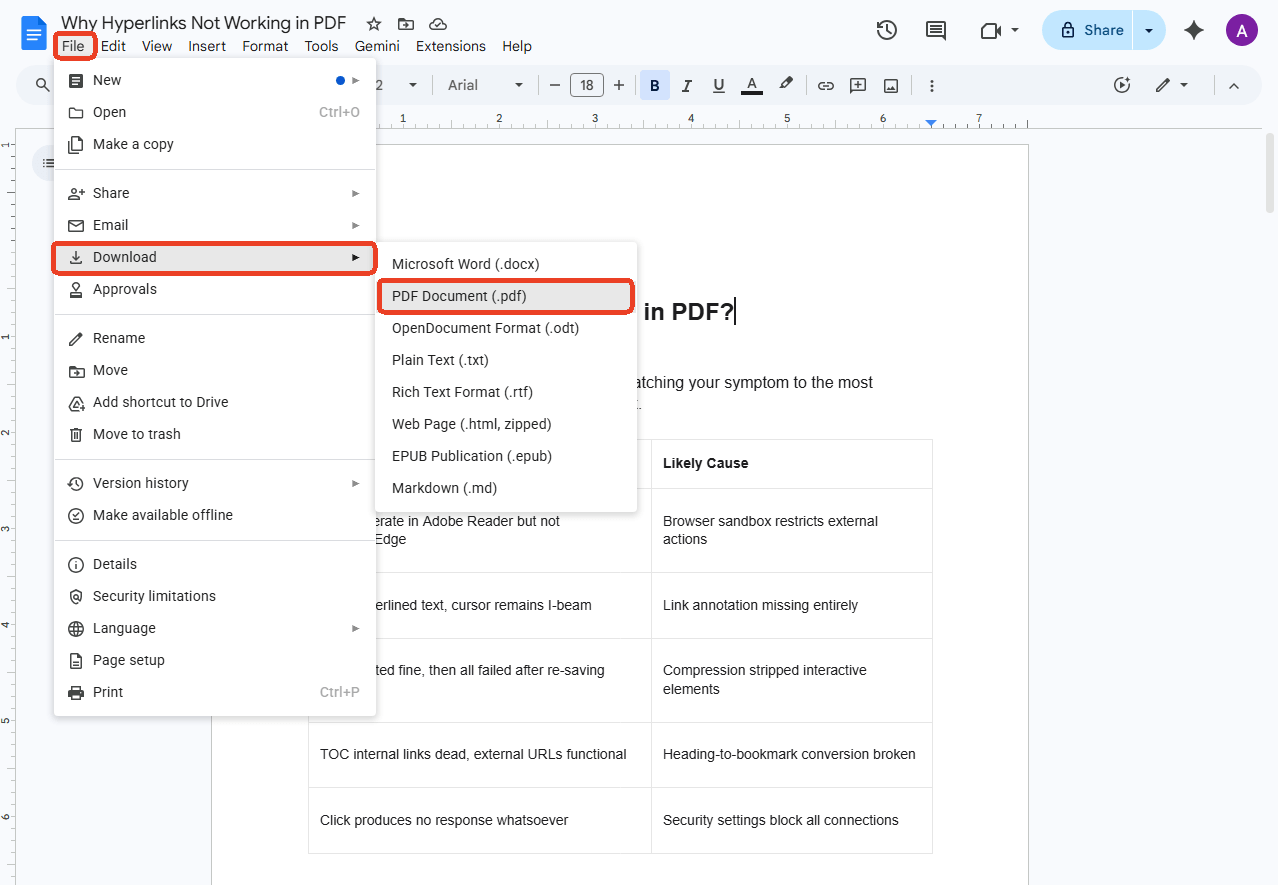This screenshot has height=885, width=1278.
Task: Open version history clock icon
Action: [x=886, y=30]
